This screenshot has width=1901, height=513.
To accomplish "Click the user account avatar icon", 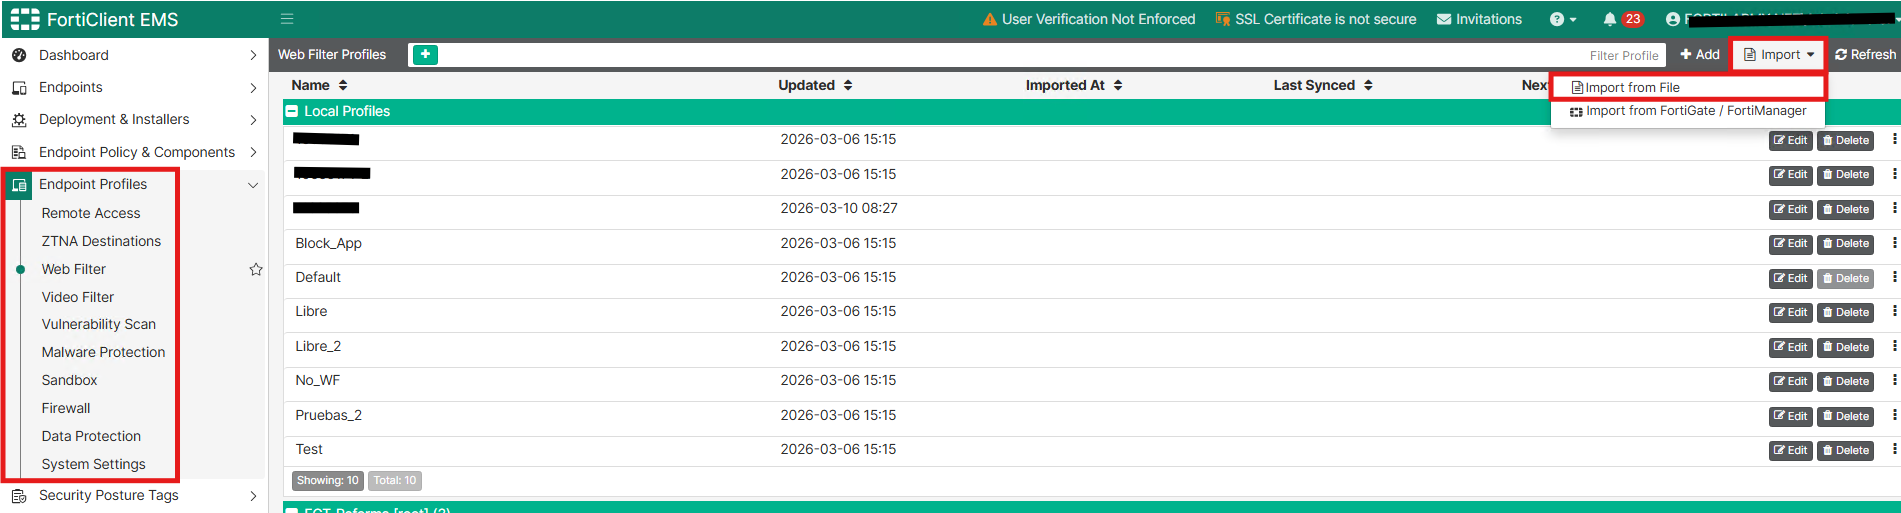I will click(1673, 19).
